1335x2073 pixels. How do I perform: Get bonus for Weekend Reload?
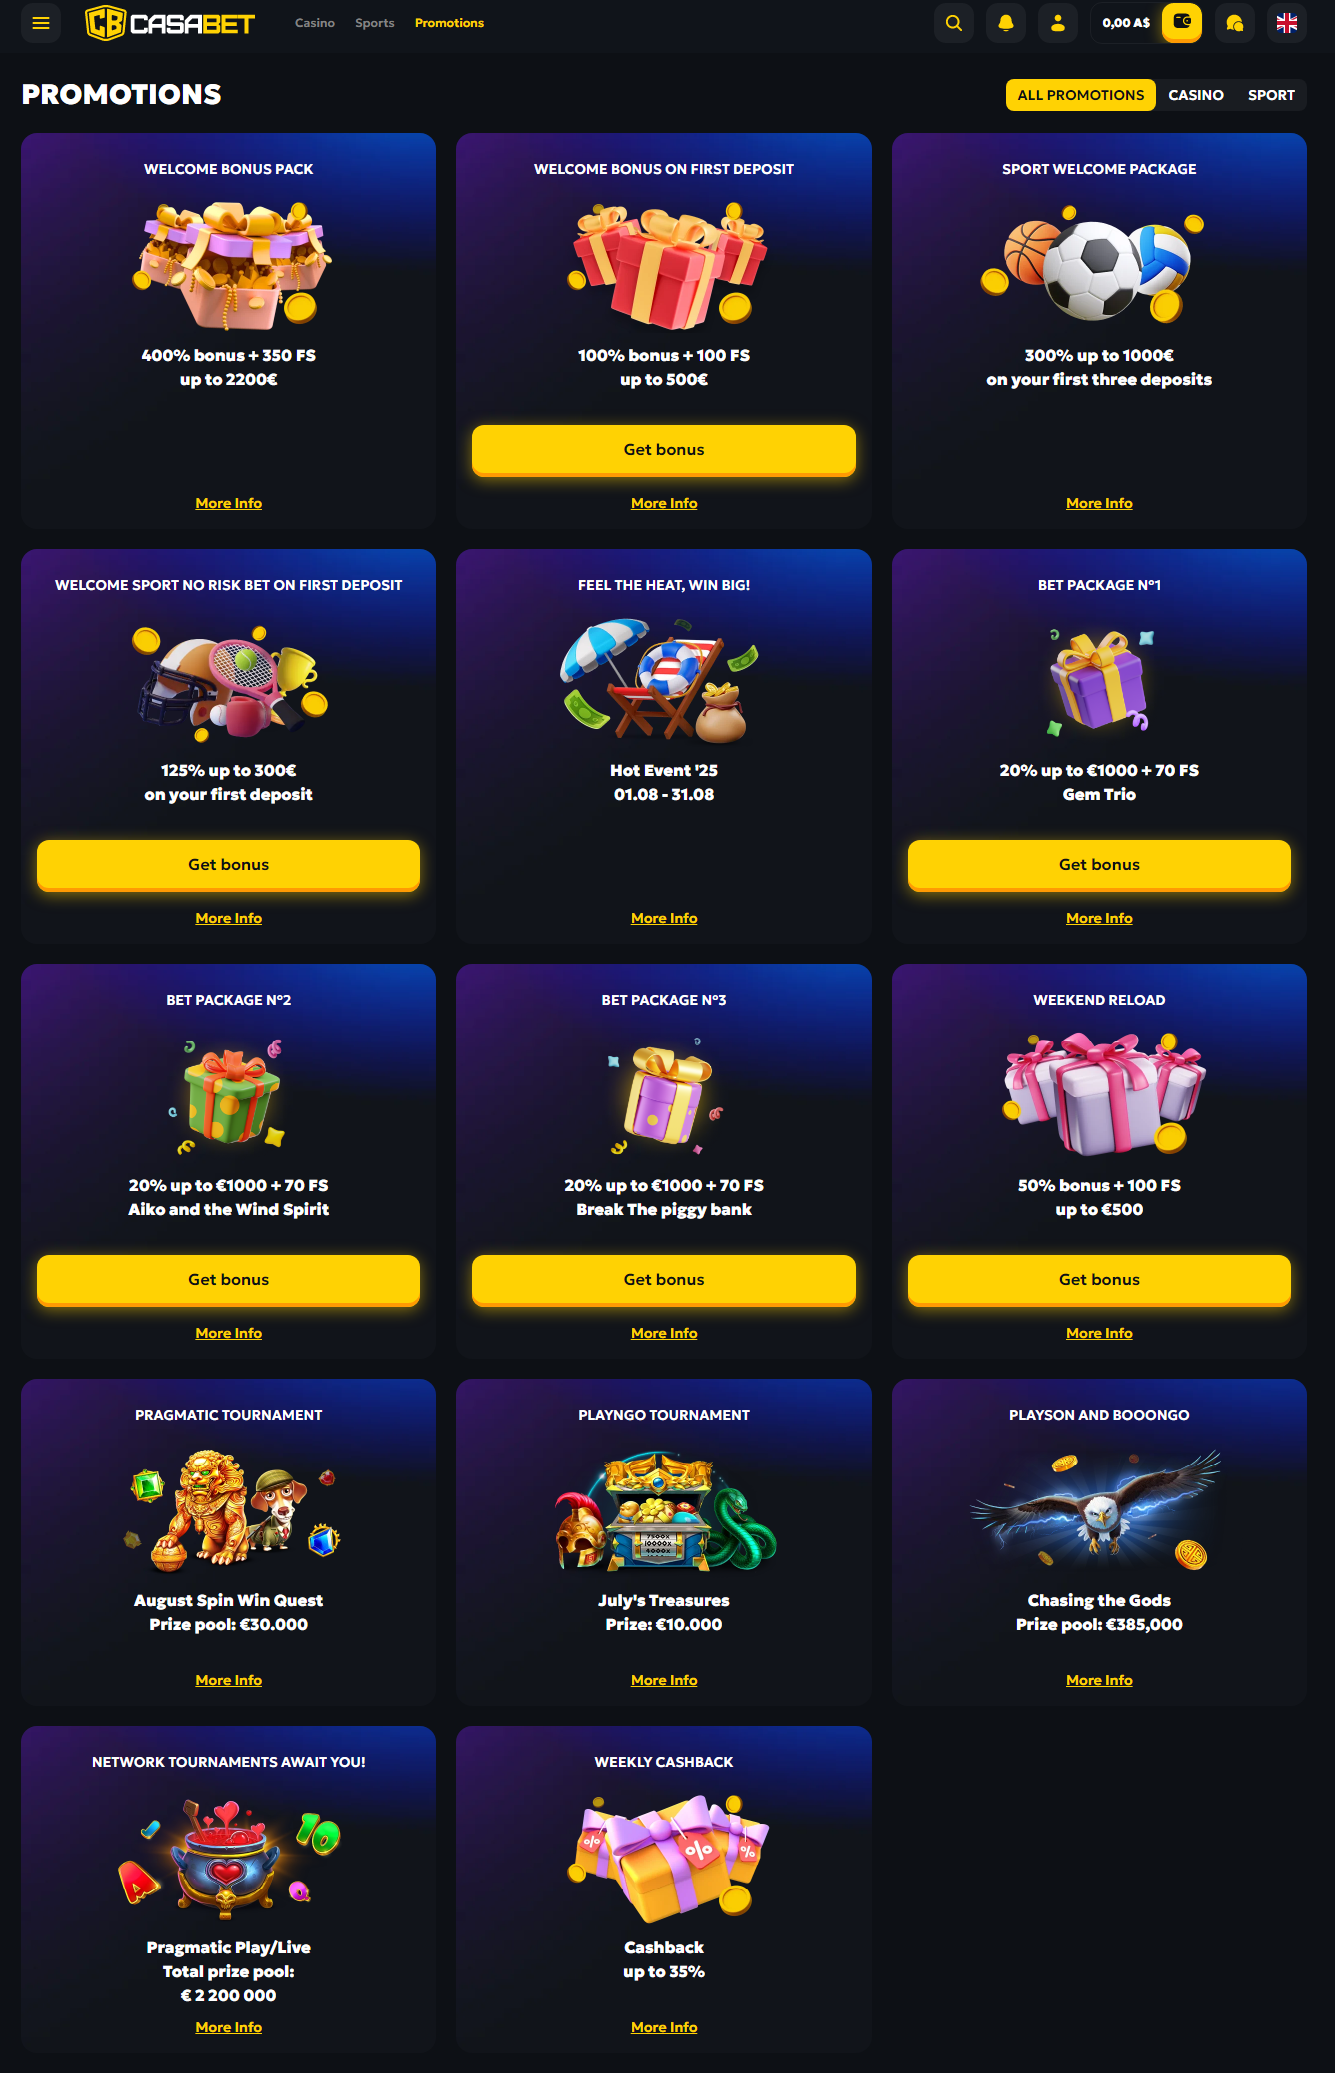point(1099,1280)
